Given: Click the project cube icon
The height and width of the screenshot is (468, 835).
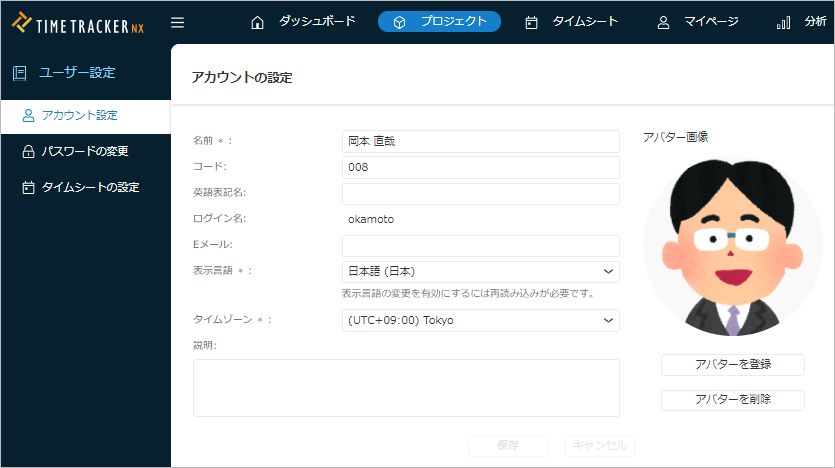Looking at the screenshot, I should 400,22.
